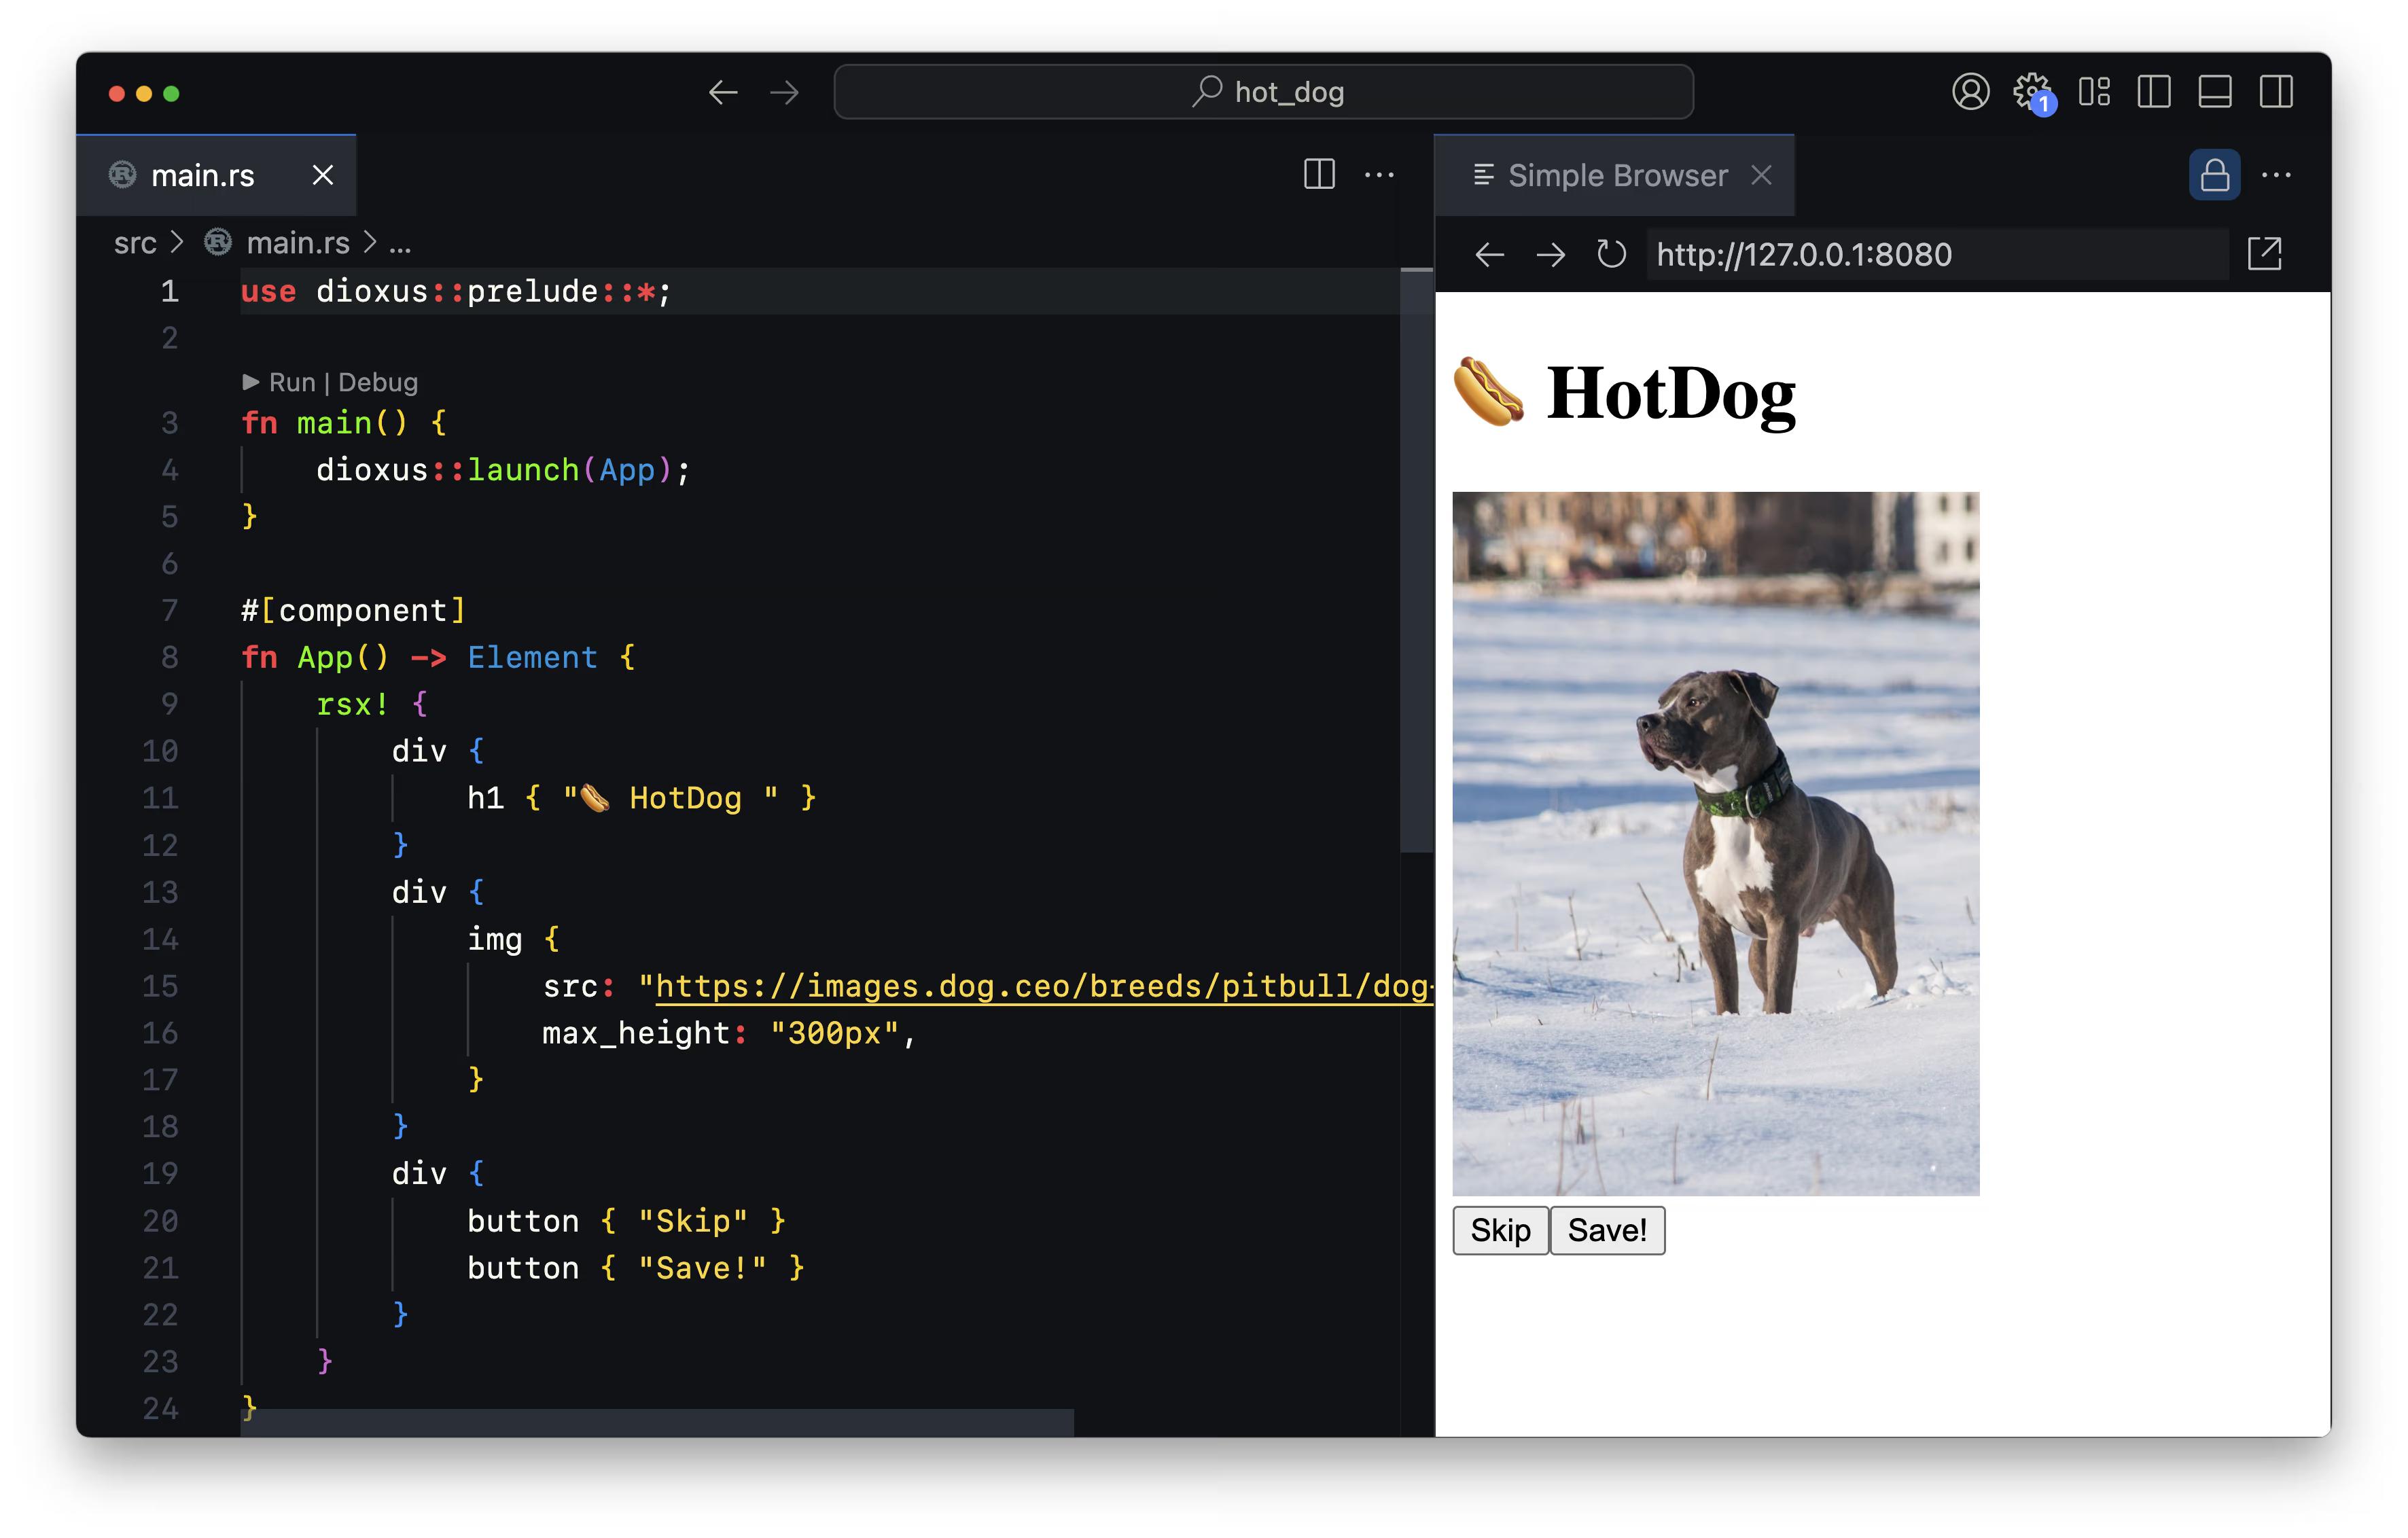Go back in the Simple Browser
Viewport: 2408px width, 1538px height.
point(1490,254)
